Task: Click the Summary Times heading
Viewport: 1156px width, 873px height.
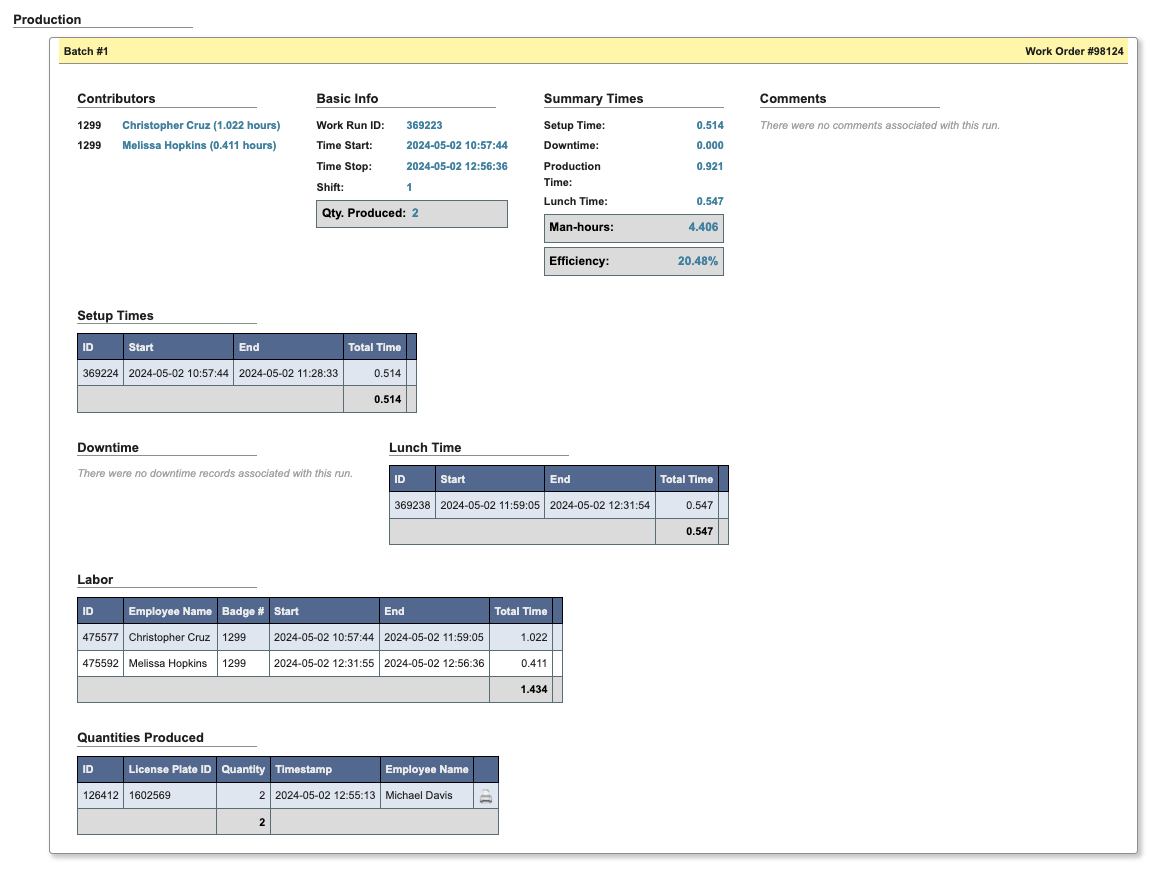Action: point(593,99)
